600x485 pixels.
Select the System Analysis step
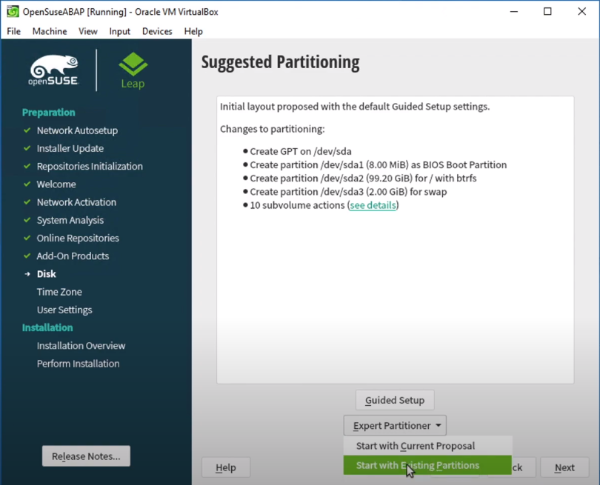tap(70, 220)
